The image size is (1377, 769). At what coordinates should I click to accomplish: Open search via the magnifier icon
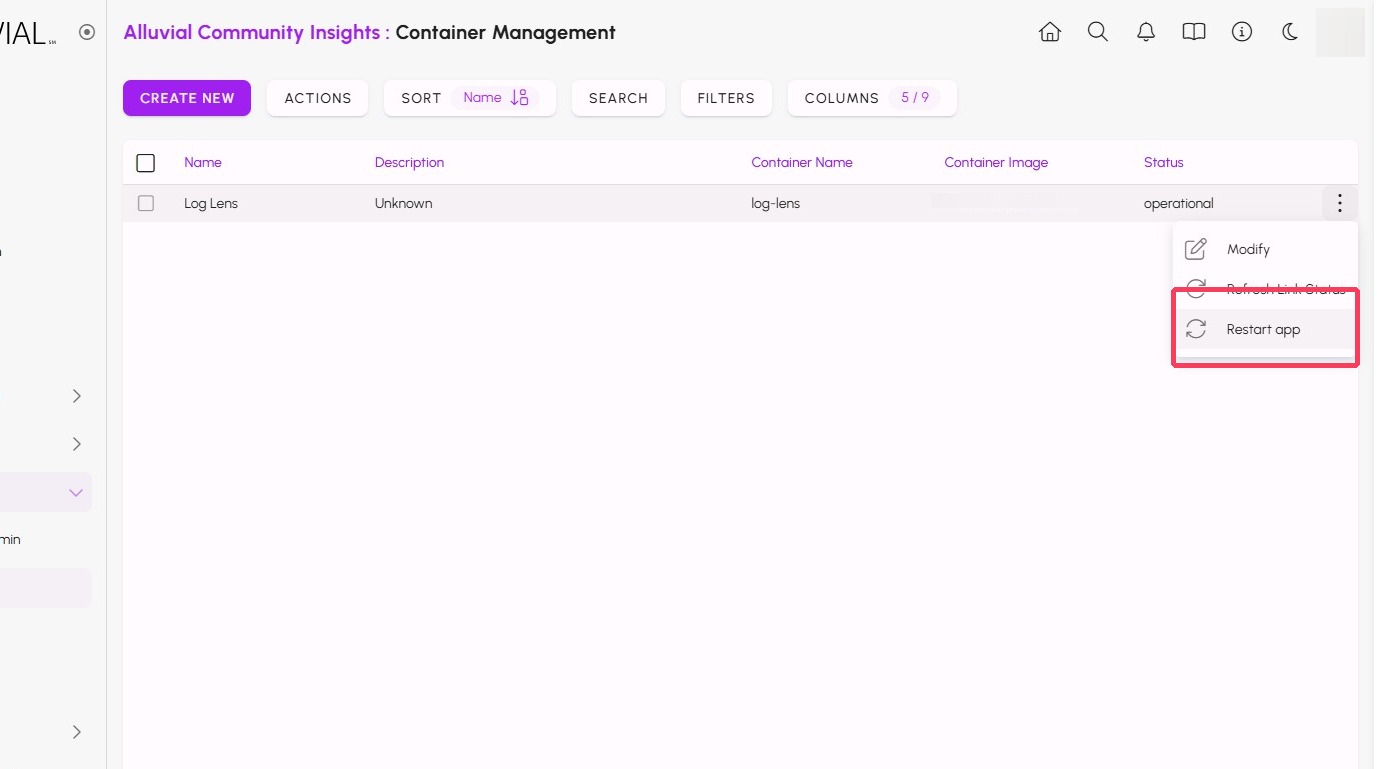(x=1098, y=32)
